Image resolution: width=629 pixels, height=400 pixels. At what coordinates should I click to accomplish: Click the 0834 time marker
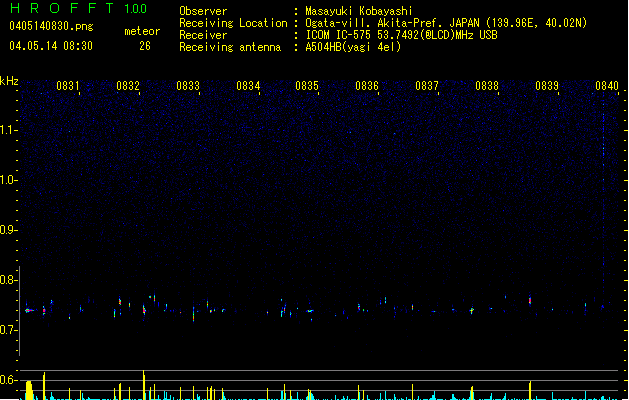(248, 86)
